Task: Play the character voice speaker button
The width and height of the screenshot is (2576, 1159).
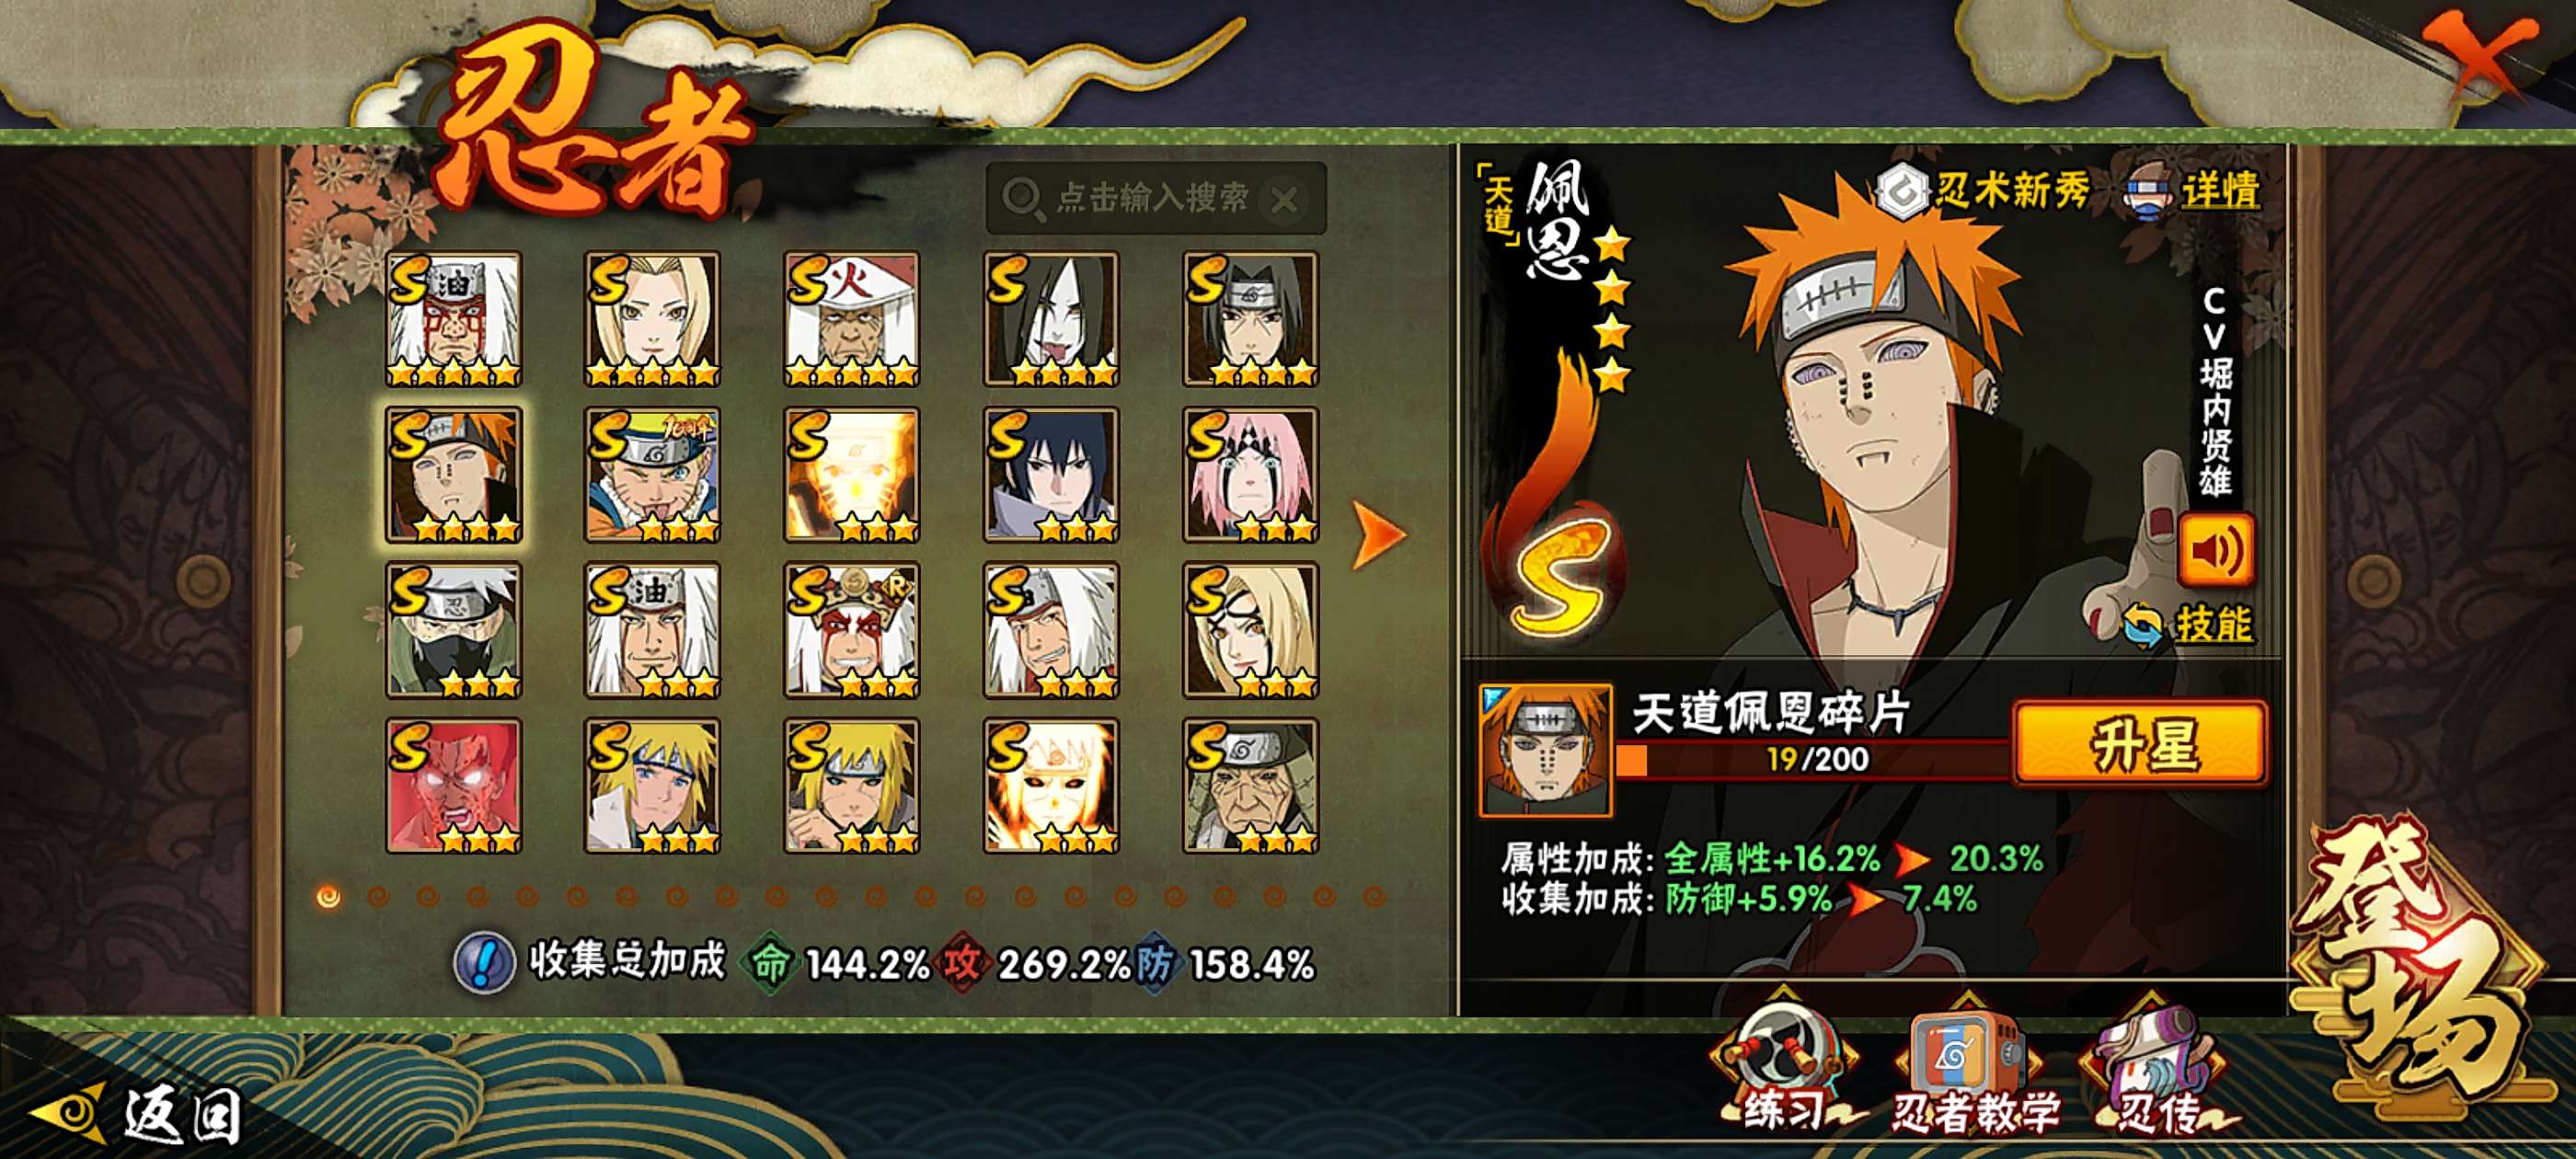Action: [x=2216, y=550]
